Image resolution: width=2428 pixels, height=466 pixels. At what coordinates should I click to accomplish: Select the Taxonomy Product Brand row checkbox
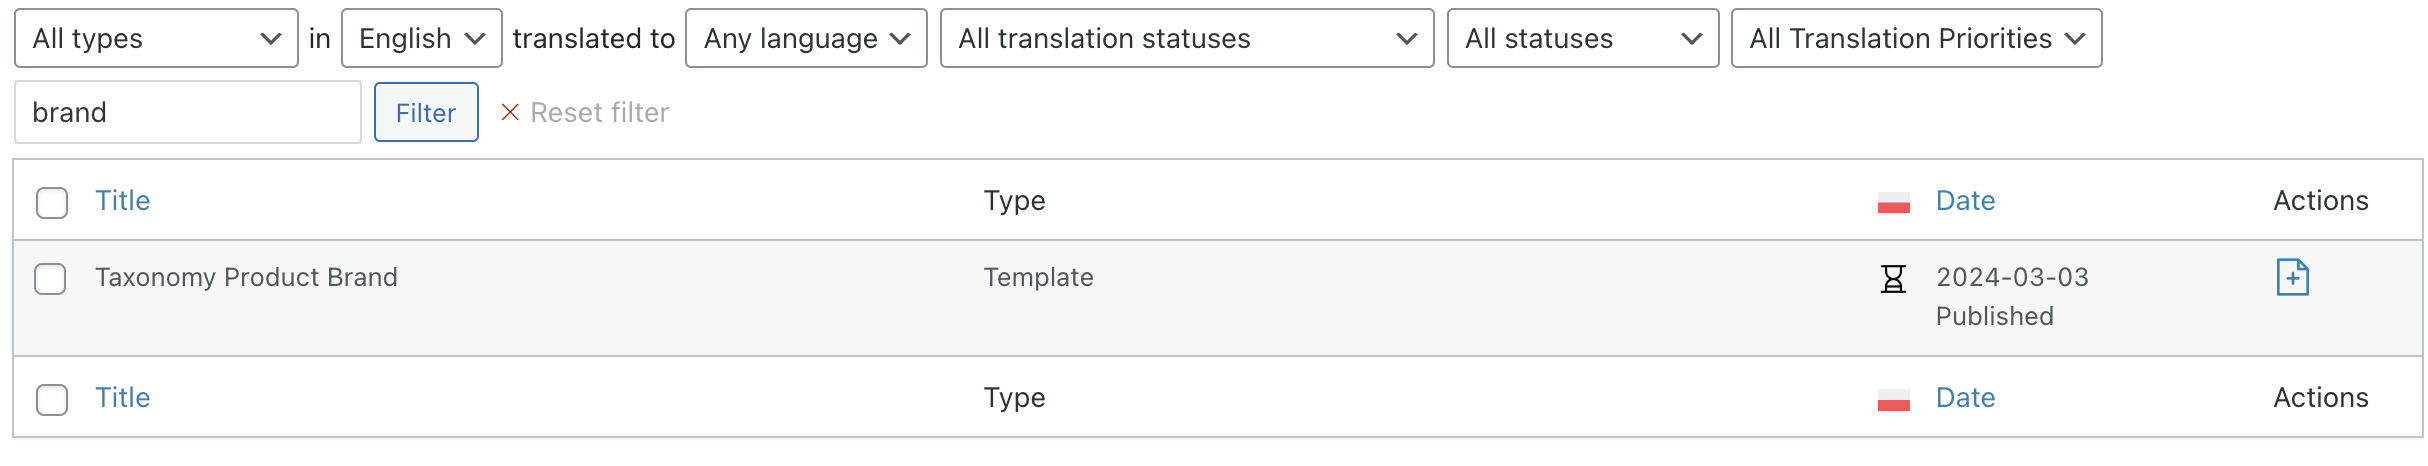click(50, 279)
